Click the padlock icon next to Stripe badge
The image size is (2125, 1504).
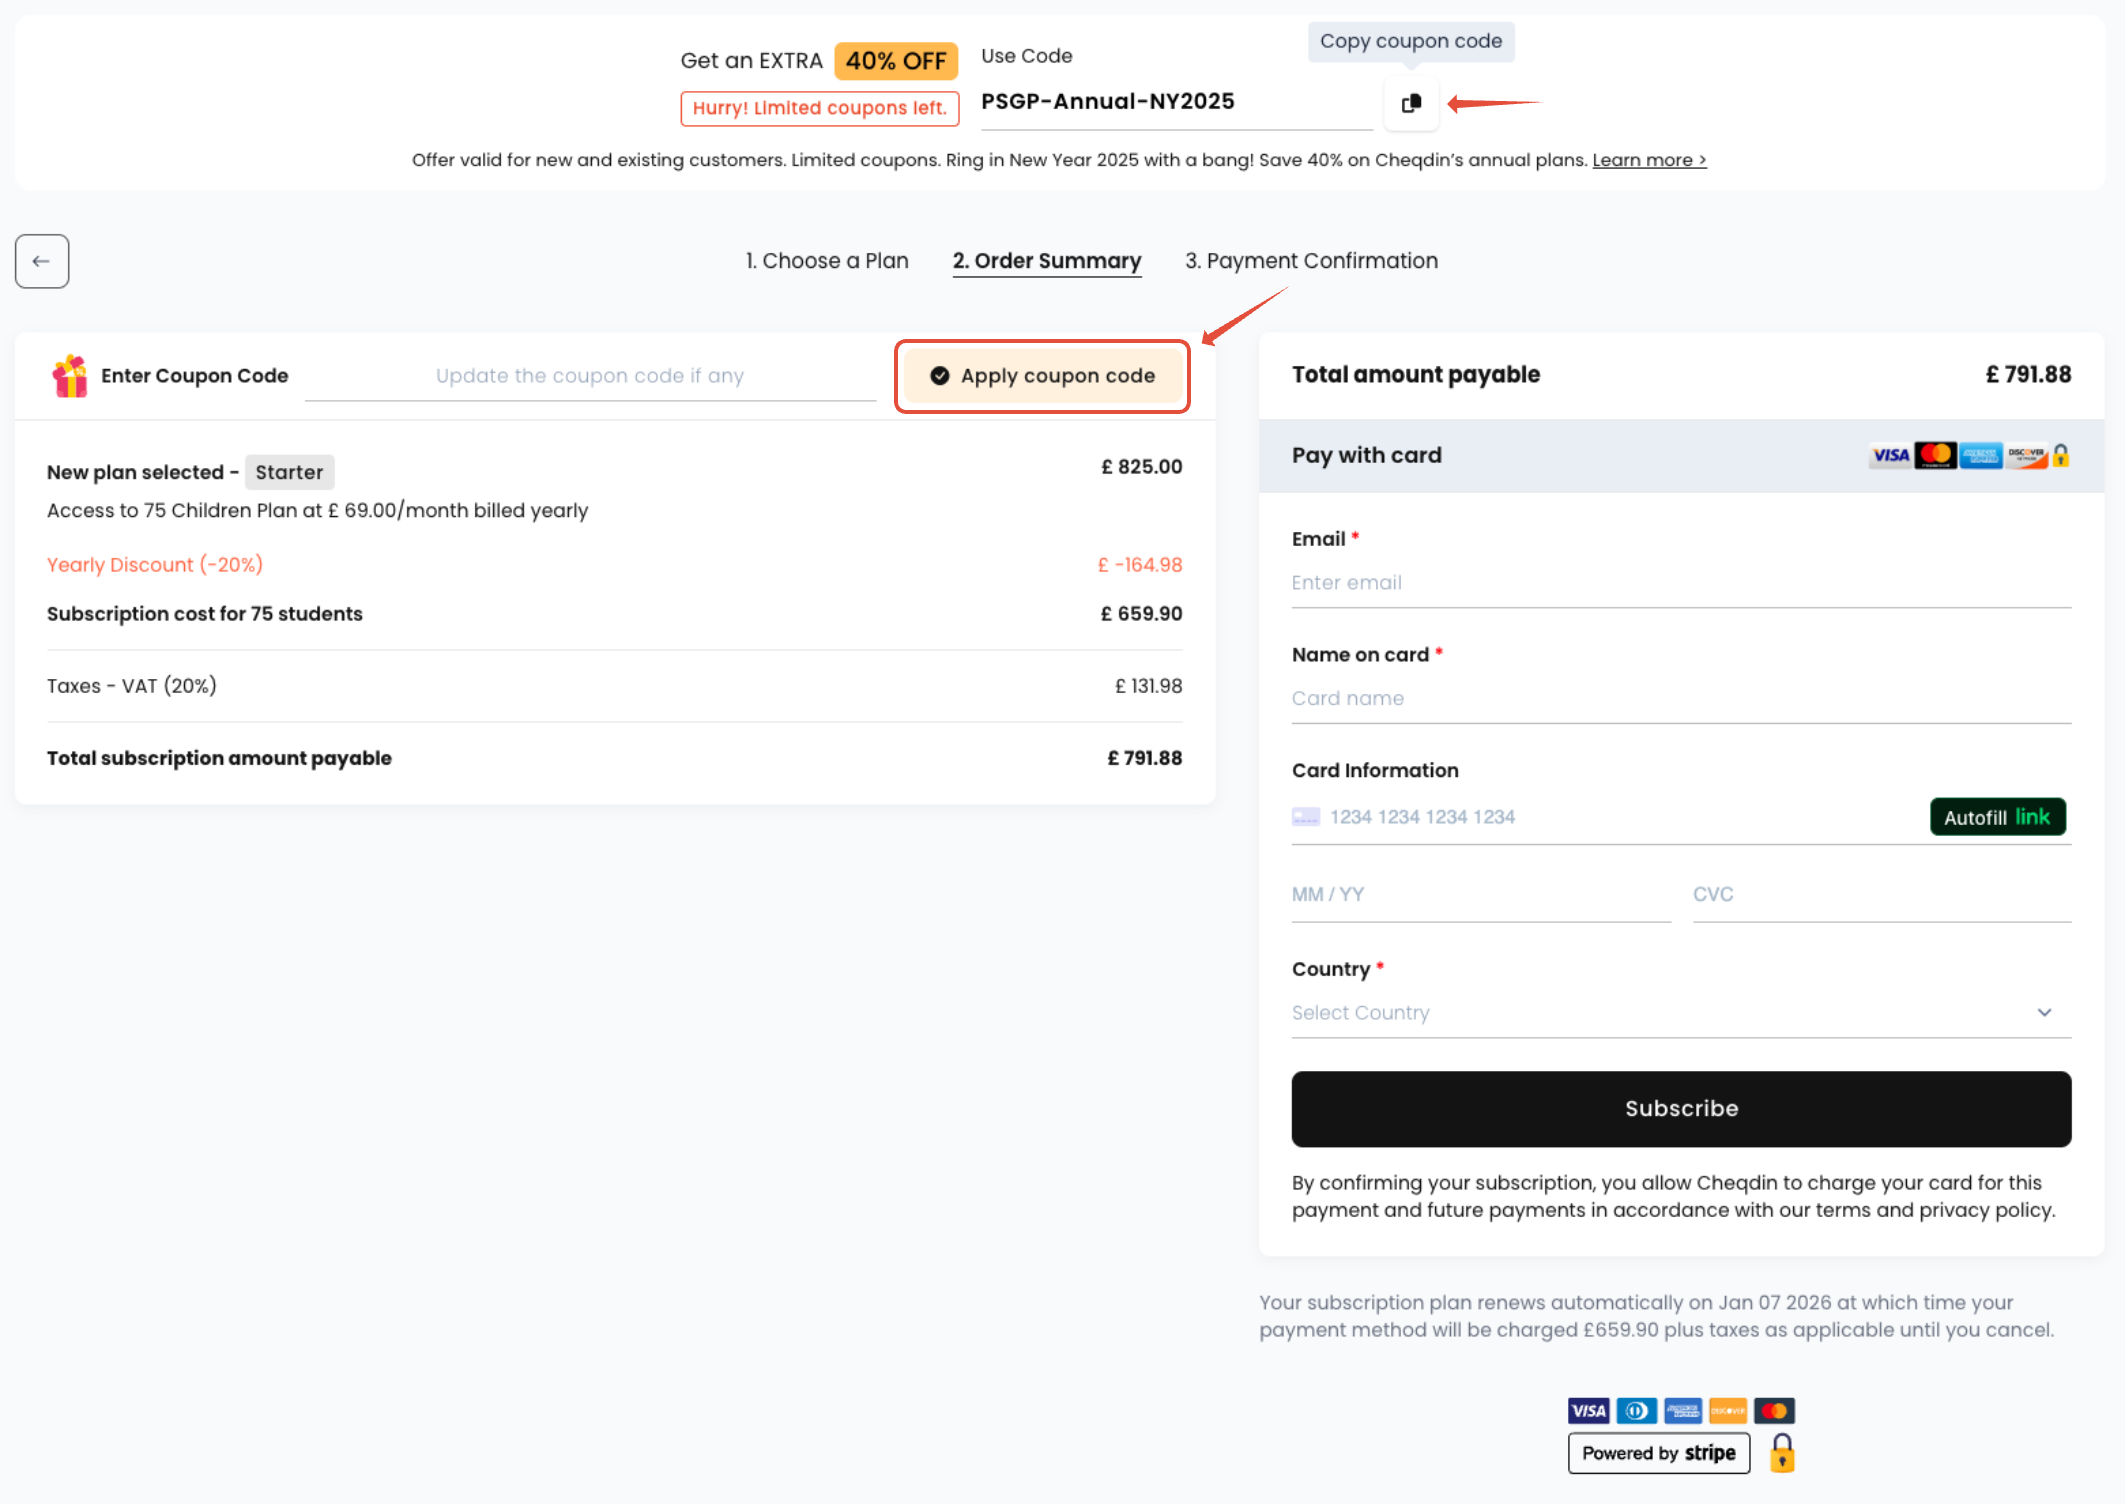coord(1782,1453)
